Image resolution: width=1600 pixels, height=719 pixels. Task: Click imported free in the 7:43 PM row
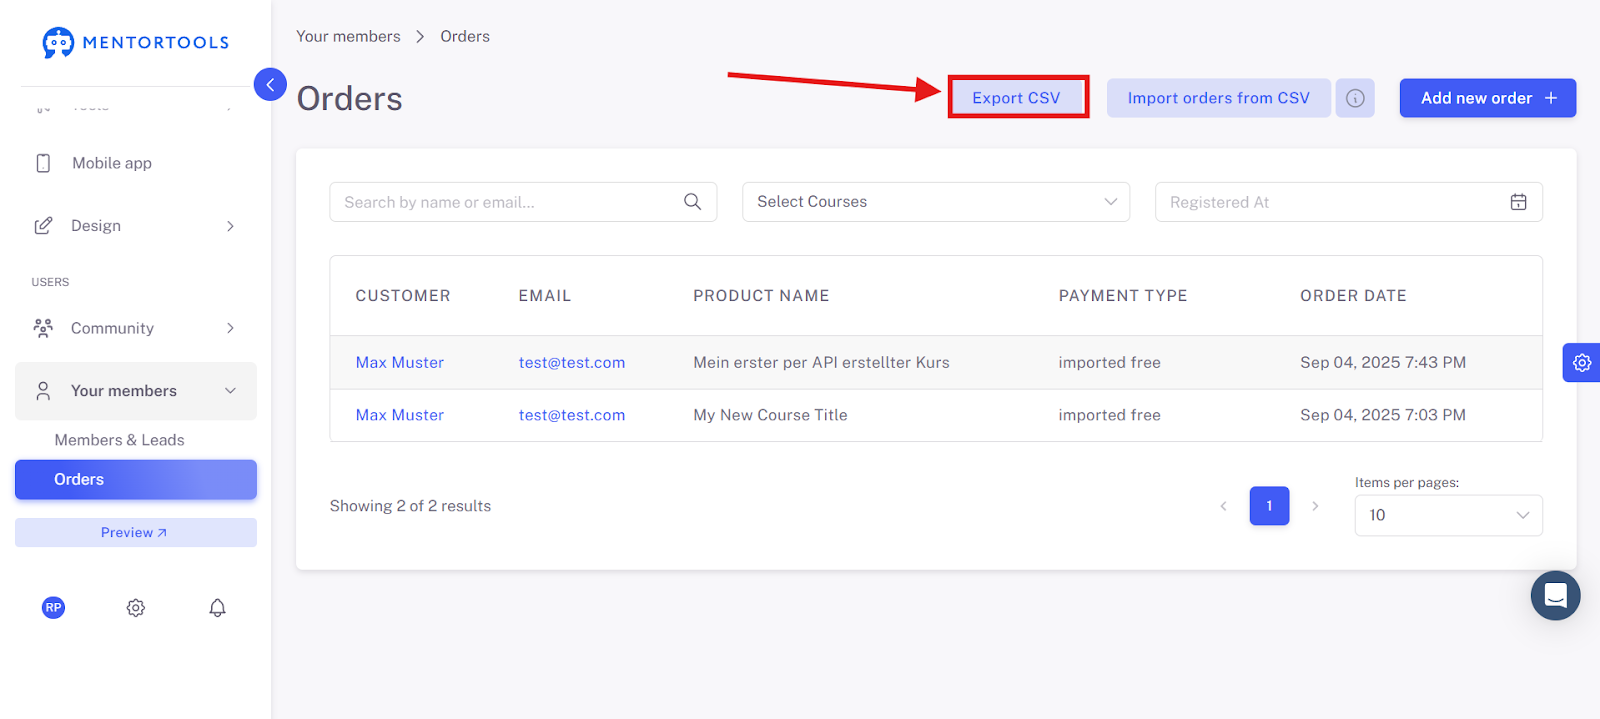[x=1109, y=363]
